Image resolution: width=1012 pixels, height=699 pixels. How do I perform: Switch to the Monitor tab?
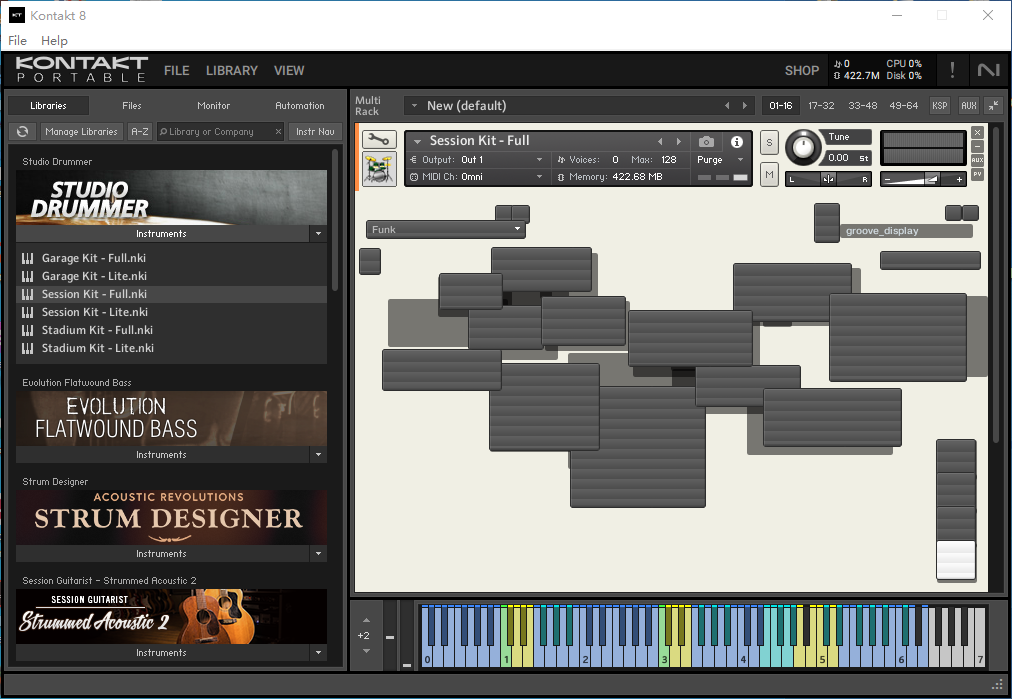[214, 105]
